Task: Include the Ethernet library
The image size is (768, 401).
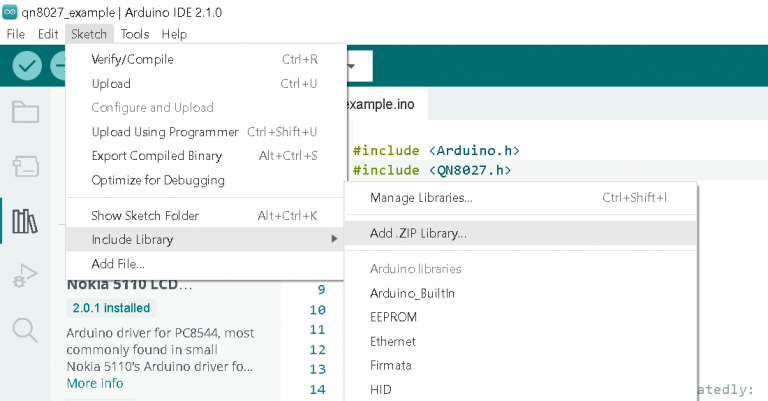Action: point(521,341)
